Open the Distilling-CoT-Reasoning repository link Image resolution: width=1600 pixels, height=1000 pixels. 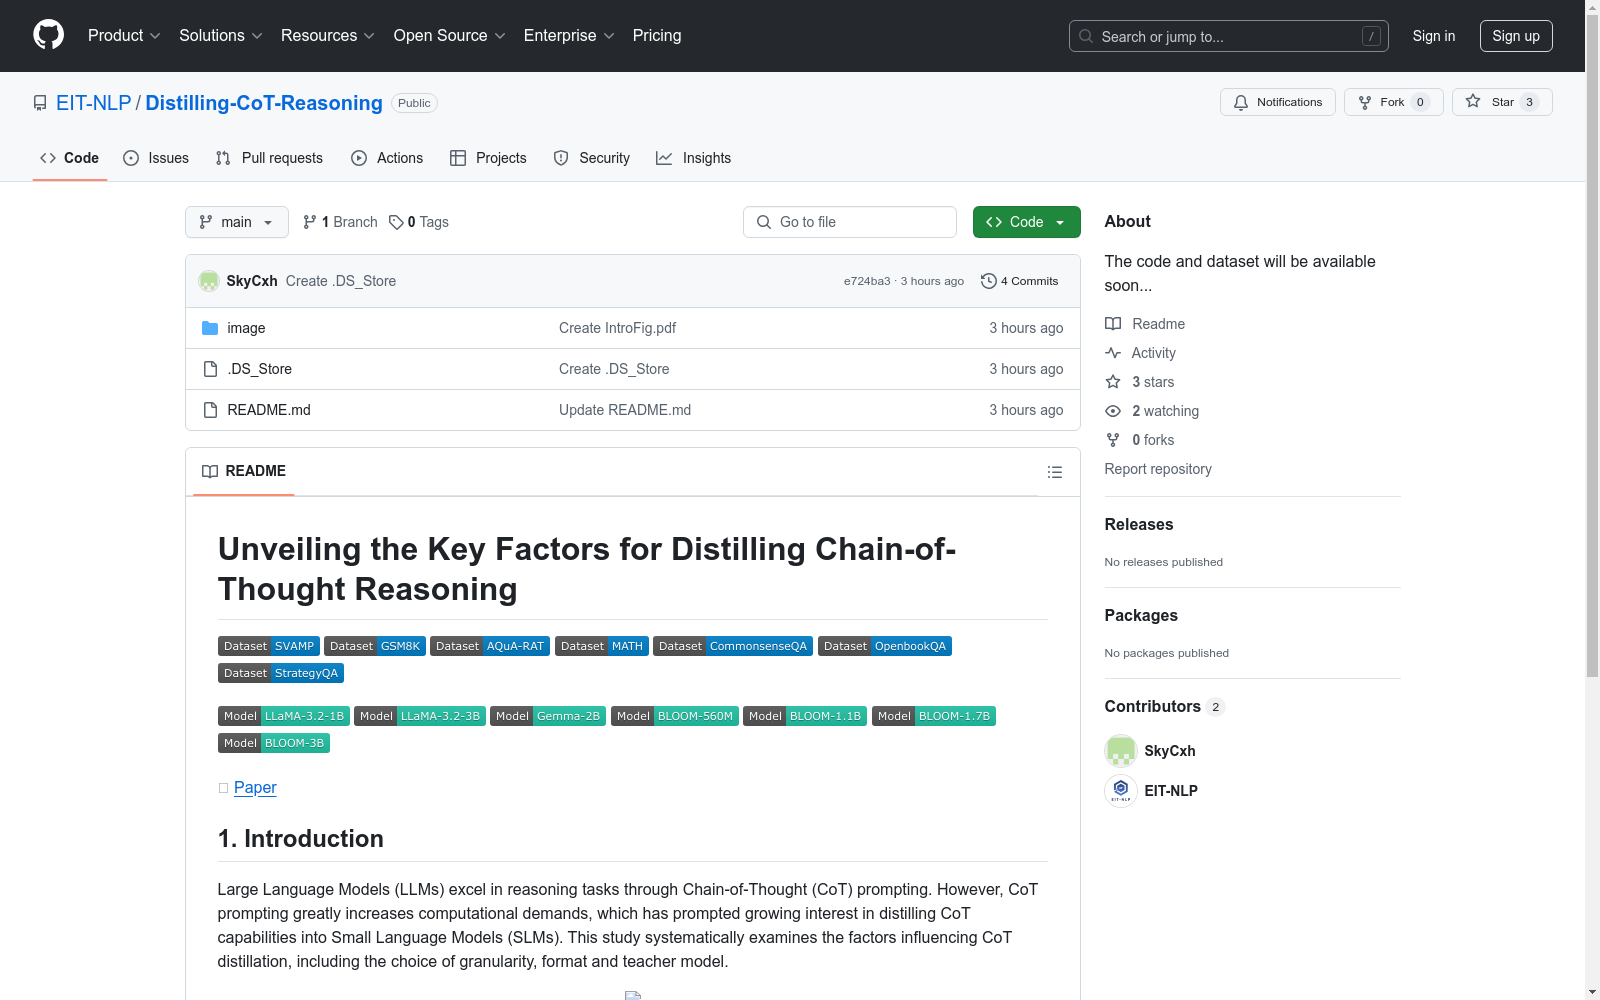(x=264, y=103)
